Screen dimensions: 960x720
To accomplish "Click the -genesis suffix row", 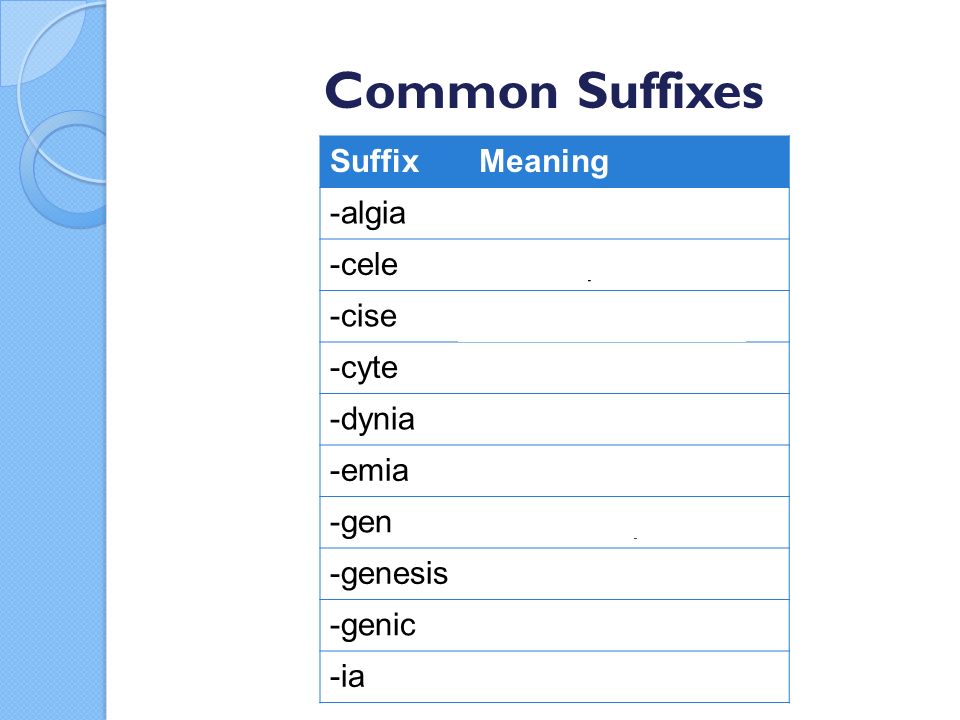I will coord(554,574).
